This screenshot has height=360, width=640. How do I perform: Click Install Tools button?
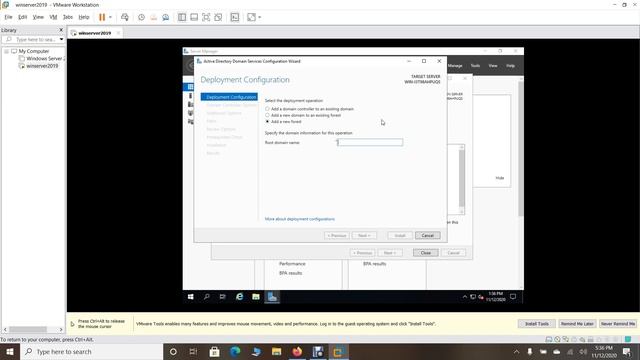click(x=537, y=324)
